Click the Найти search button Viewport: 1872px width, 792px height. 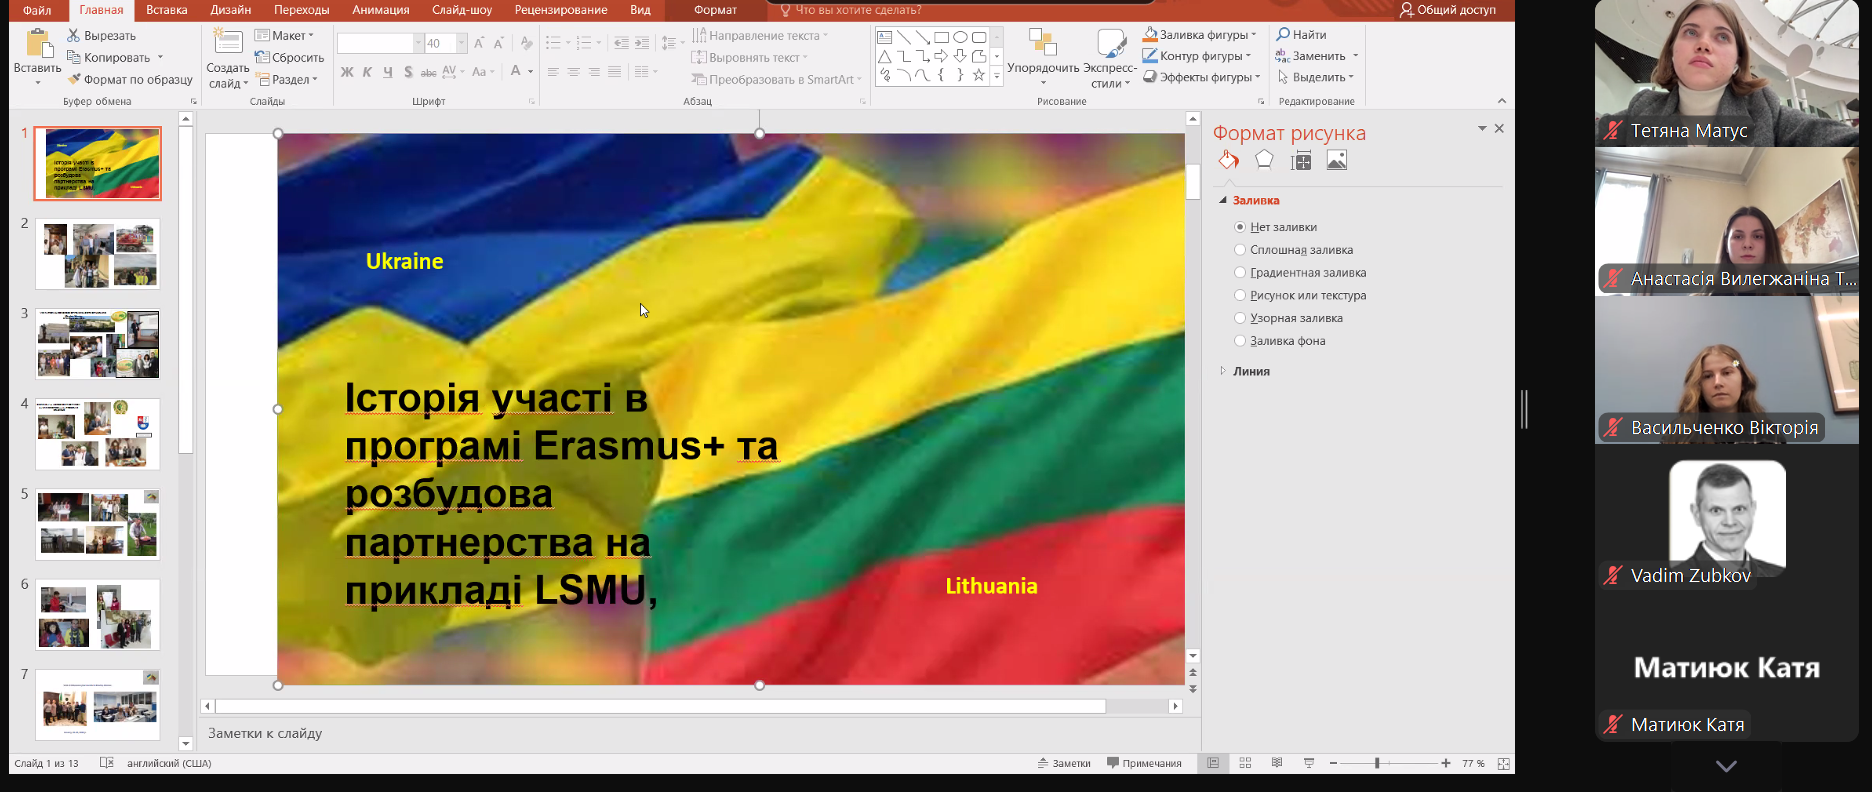(1301, 34)
